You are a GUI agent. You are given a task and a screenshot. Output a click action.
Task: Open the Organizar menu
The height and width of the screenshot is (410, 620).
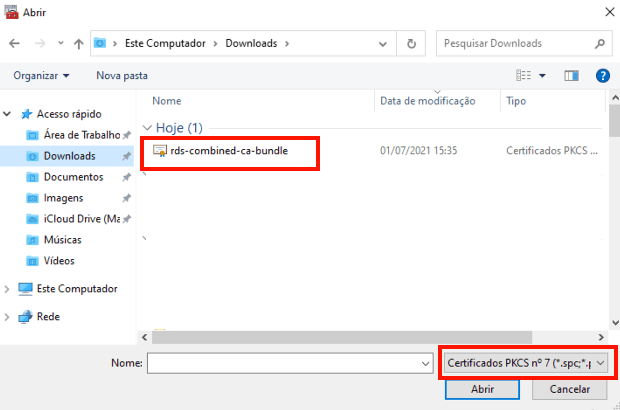tap(41, 75)
